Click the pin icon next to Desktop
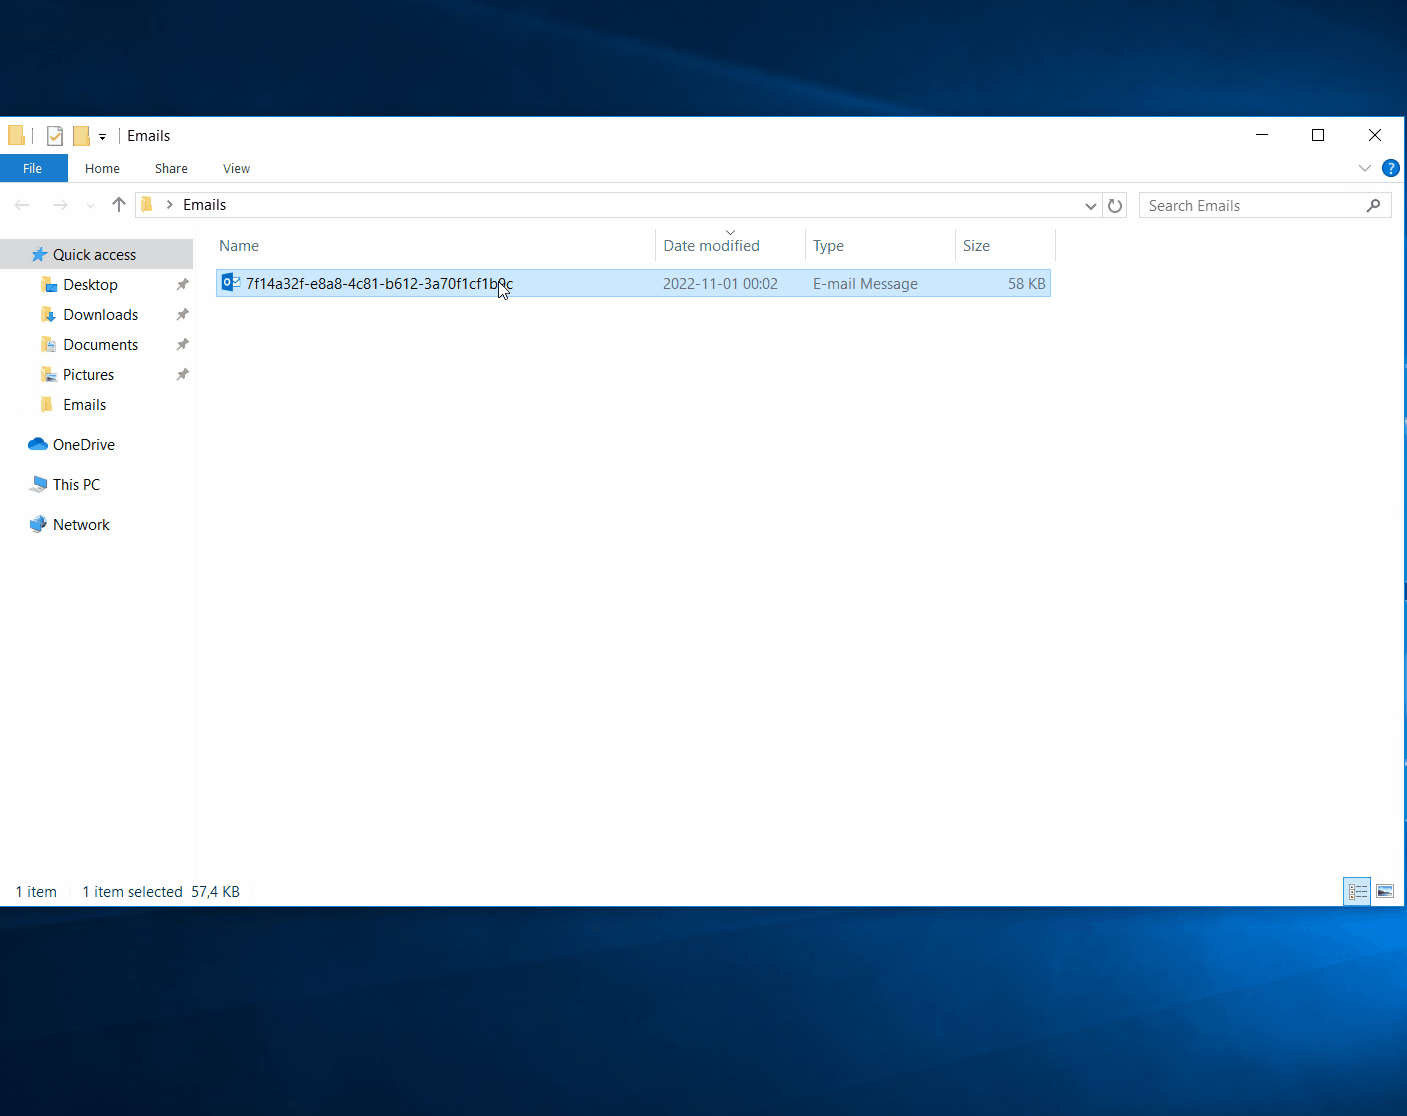 point(182,285)
